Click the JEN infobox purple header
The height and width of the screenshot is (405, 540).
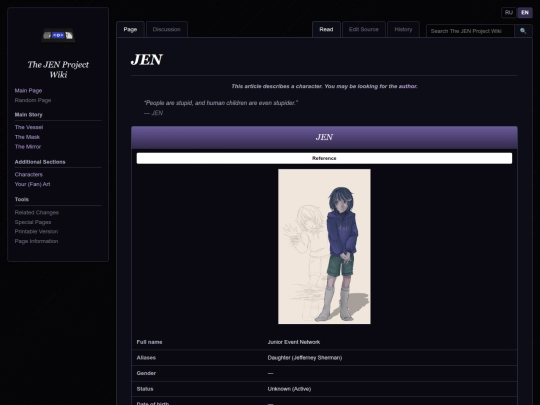click(324, 137)
